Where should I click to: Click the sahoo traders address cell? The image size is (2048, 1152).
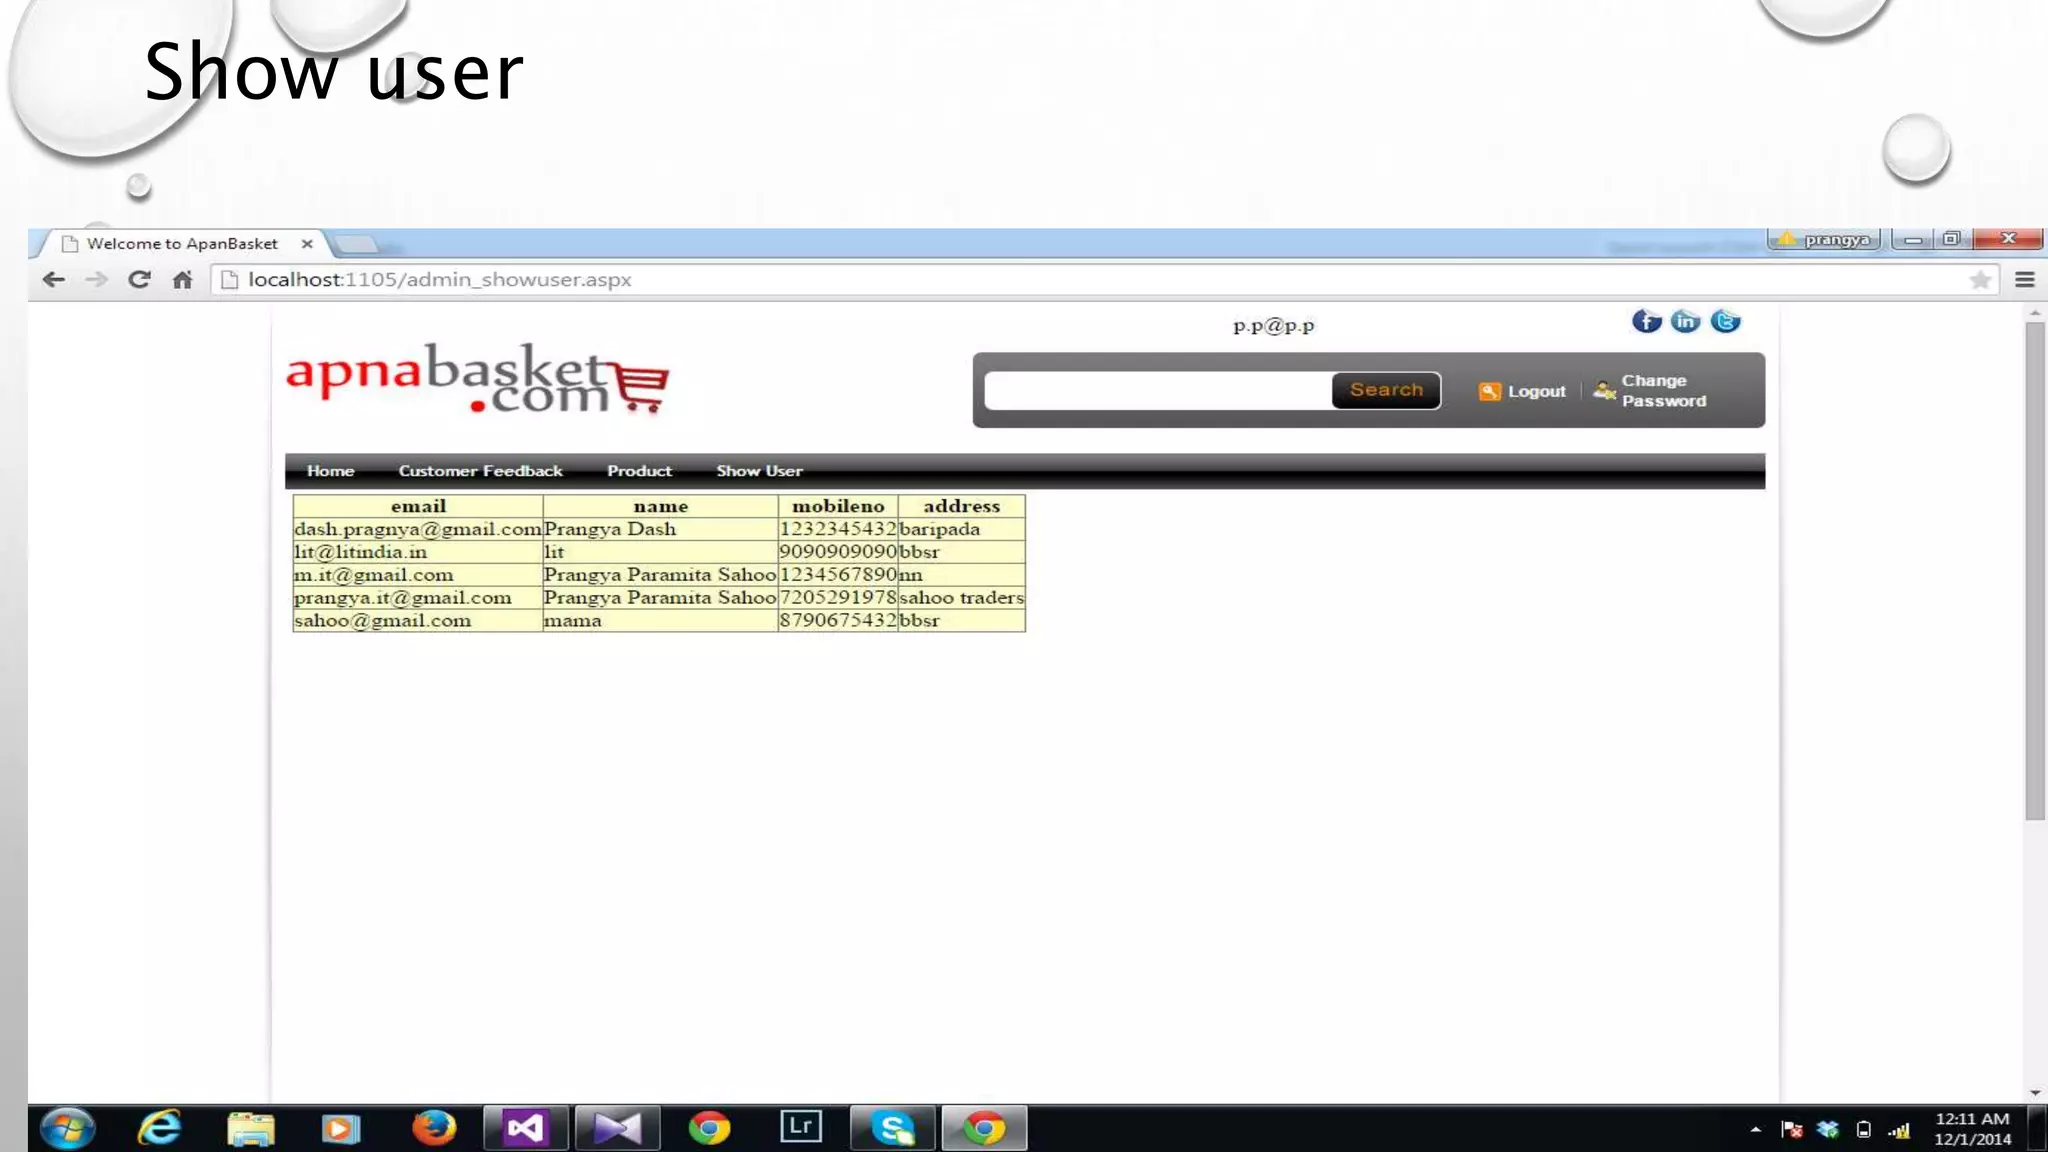pos(961,598)
